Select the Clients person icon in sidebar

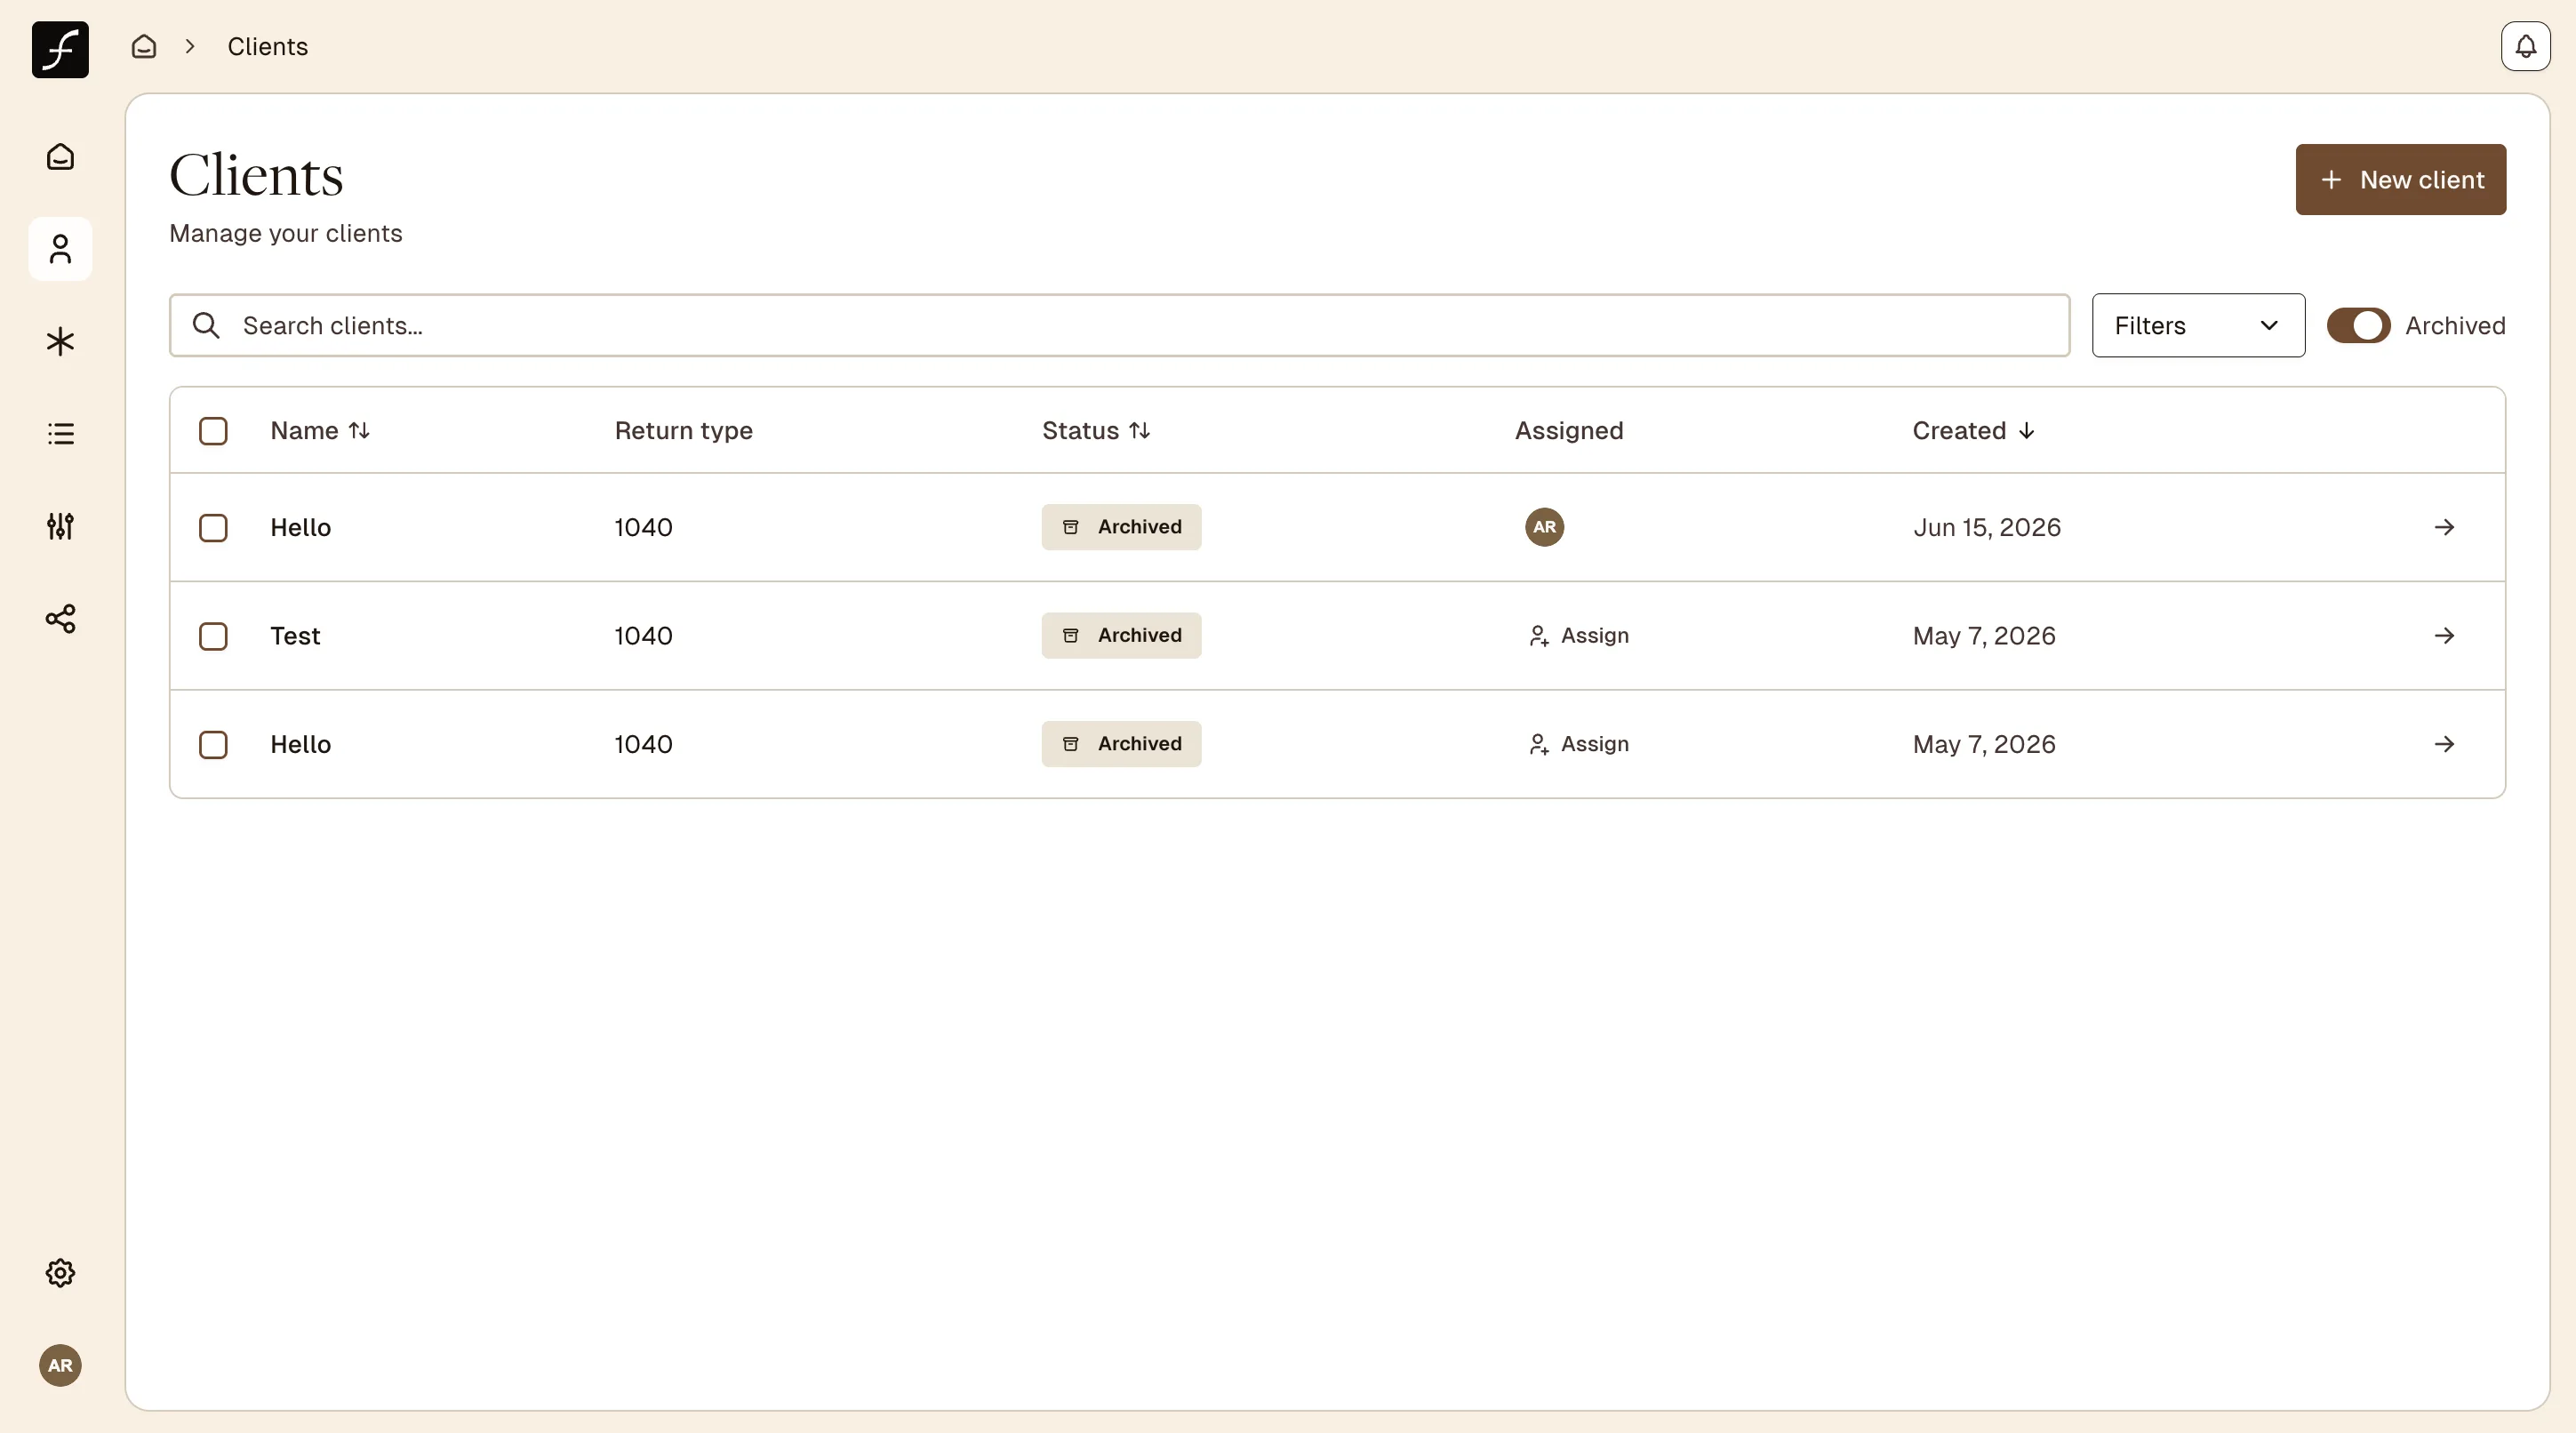pos(60,249)
